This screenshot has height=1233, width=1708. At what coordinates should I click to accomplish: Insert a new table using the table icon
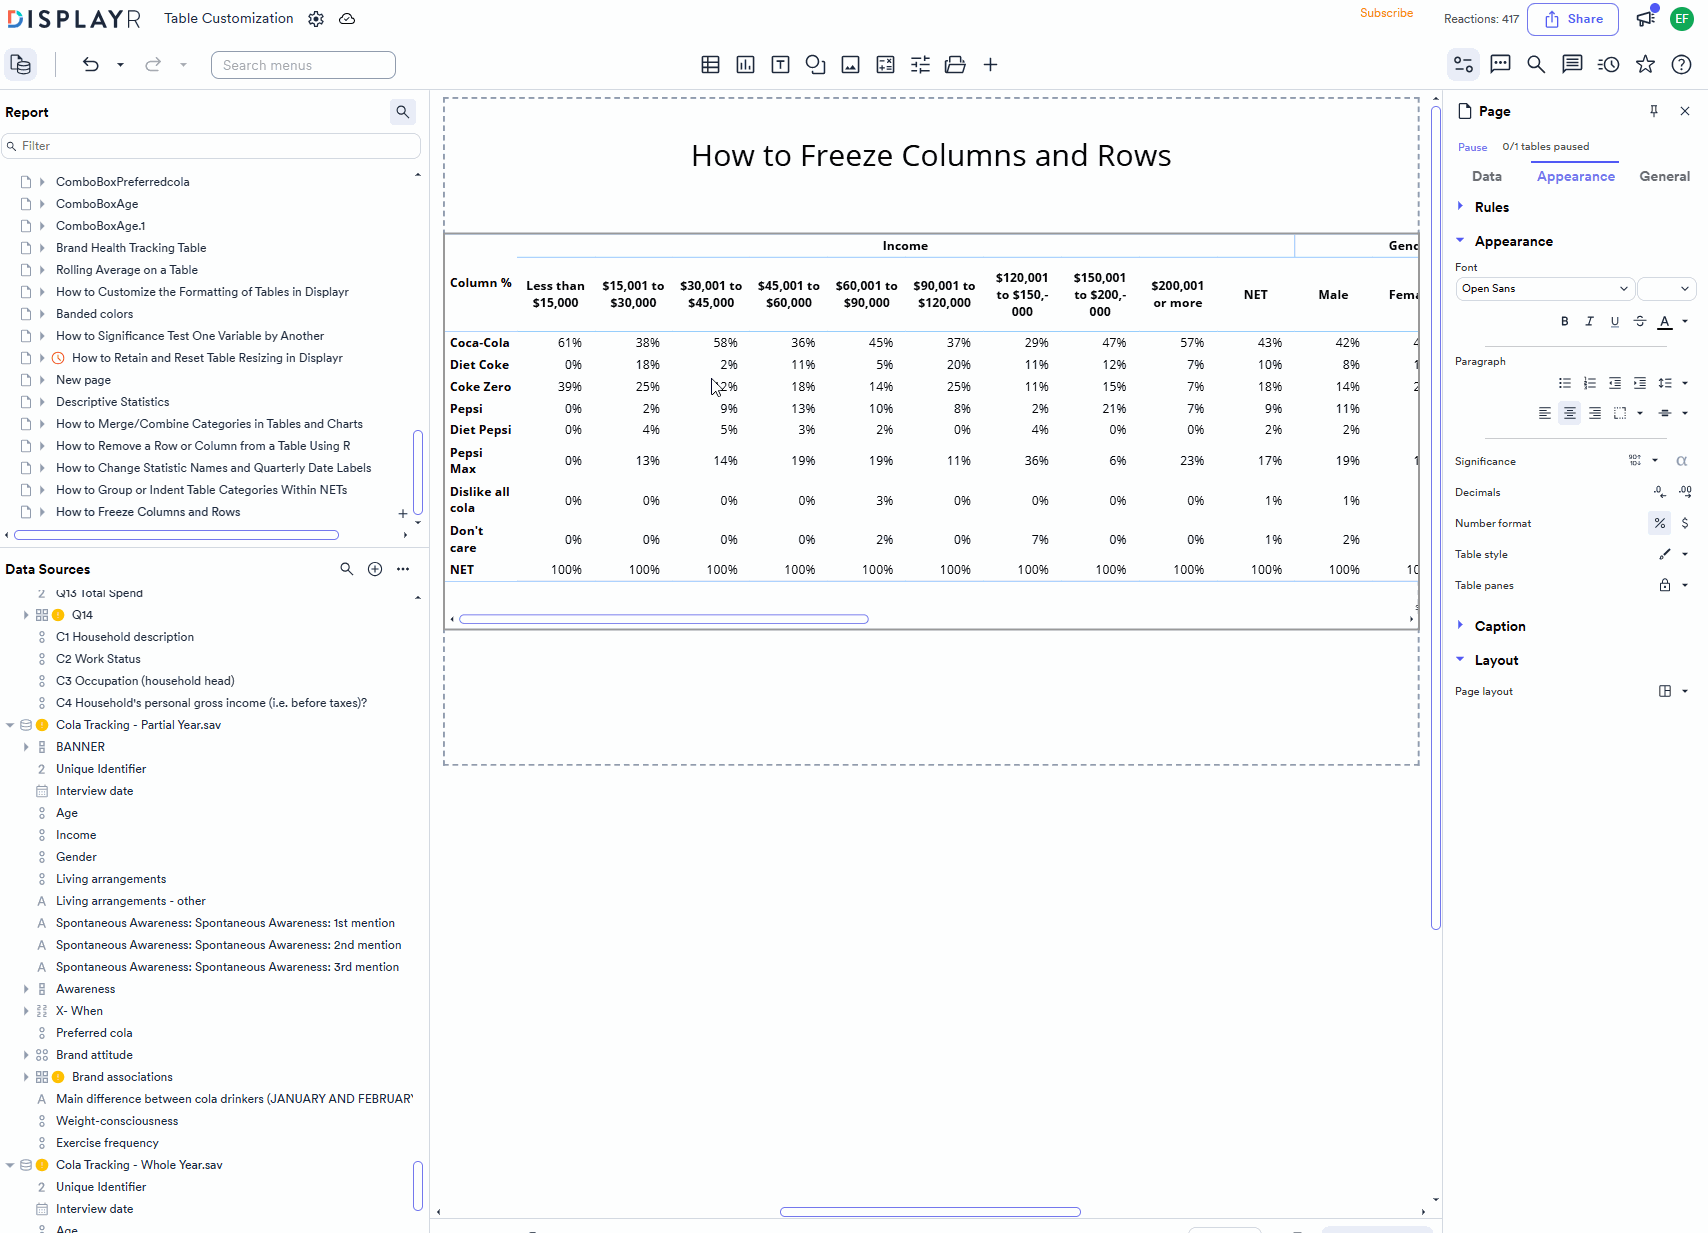point(710,64)
